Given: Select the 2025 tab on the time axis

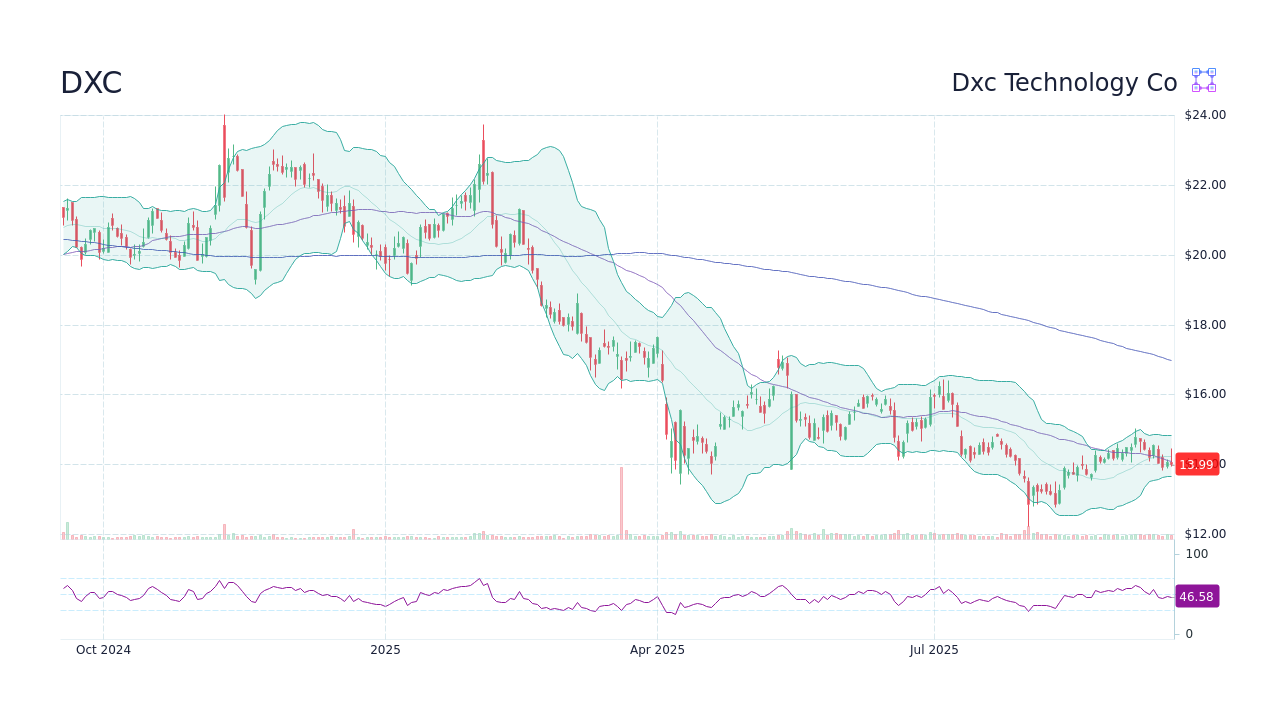Looking at the screenshot, I should click(x=385, y=650).
